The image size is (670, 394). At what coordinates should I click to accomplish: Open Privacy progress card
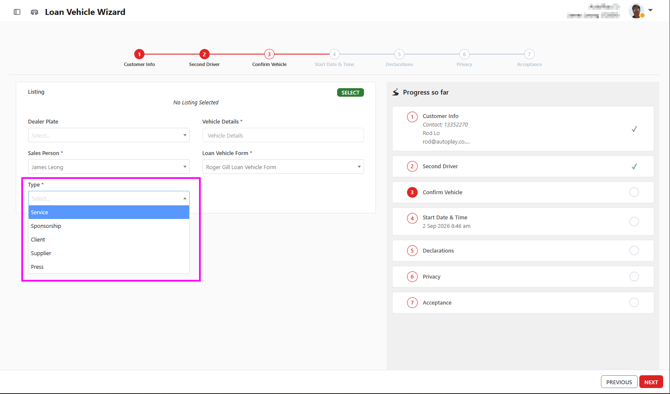(x=523, y=276)
